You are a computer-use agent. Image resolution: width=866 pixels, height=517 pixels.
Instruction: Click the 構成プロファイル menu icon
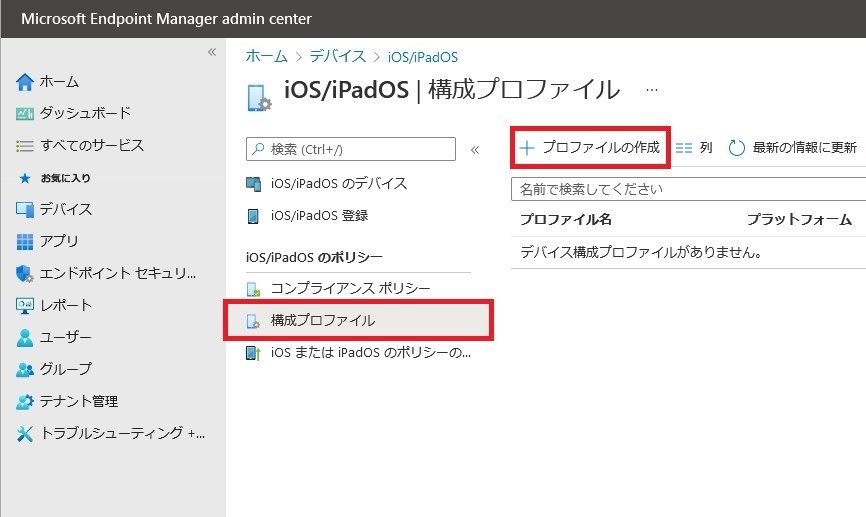click(x=253, y=321)
